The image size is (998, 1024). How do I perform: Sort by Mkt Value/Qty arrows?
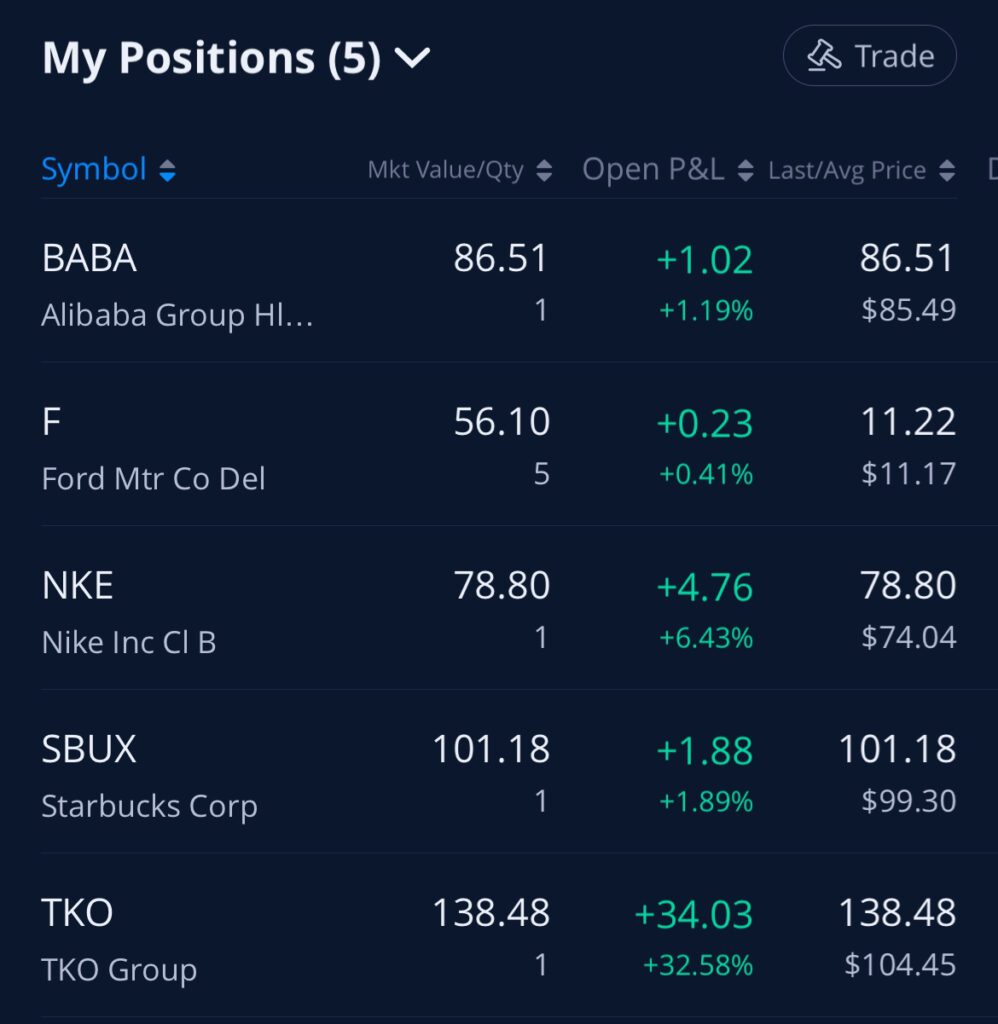point(544,171)
